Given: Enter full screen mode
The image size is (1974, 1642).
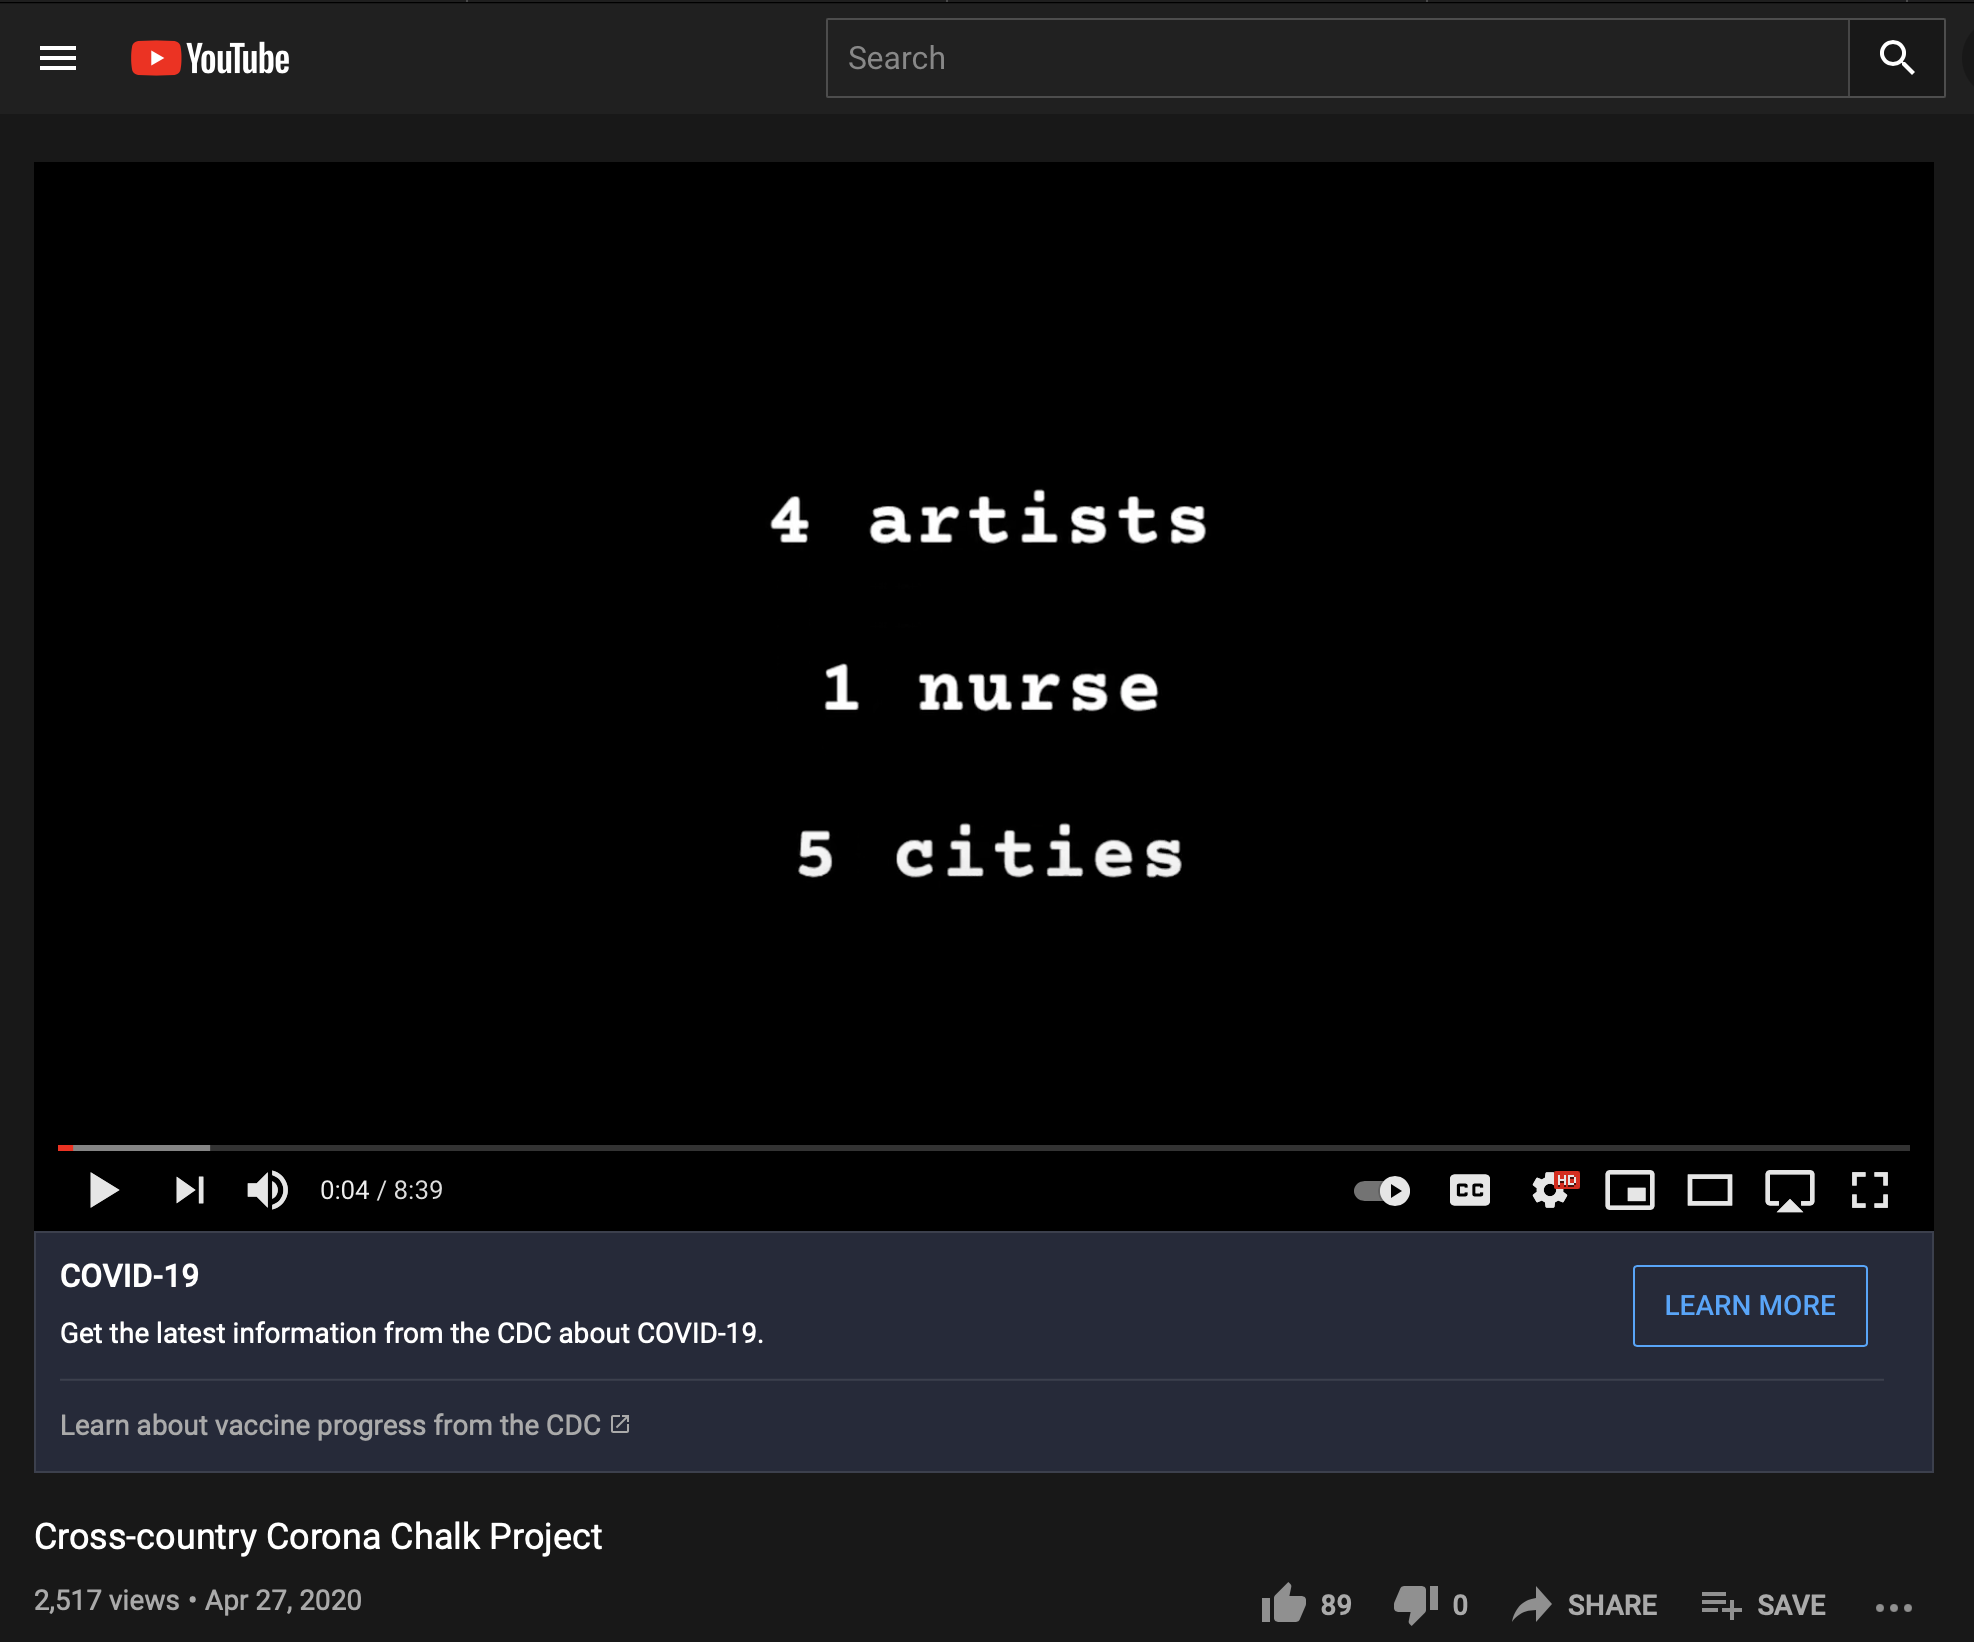Looking at the screenshot, I should (1869, 1190).
